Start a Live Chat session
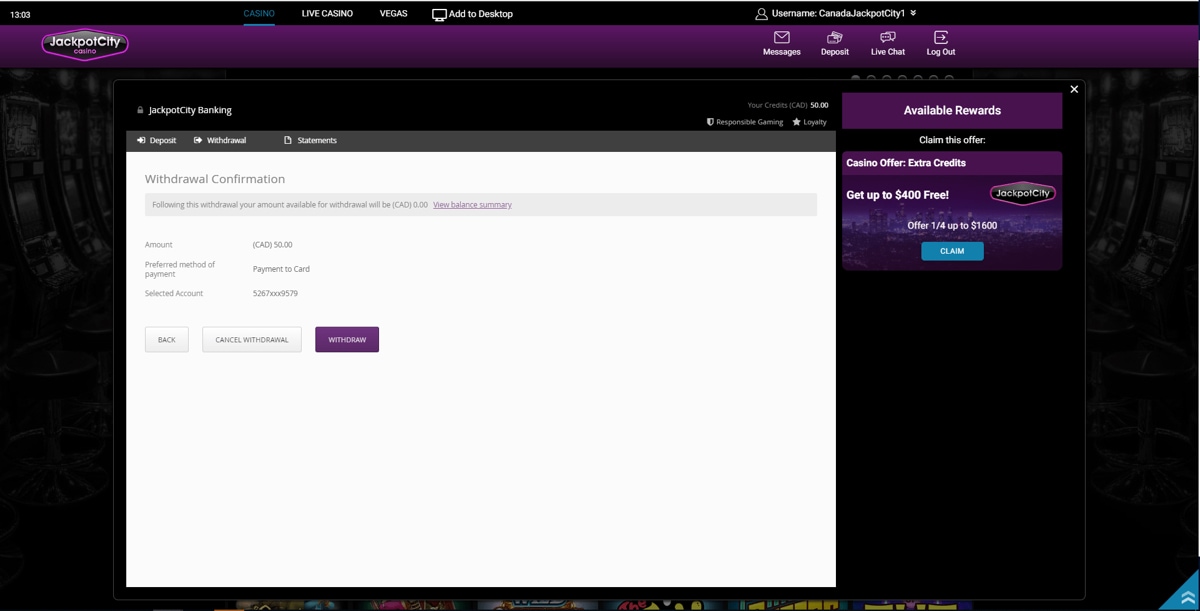 [887, 43]
